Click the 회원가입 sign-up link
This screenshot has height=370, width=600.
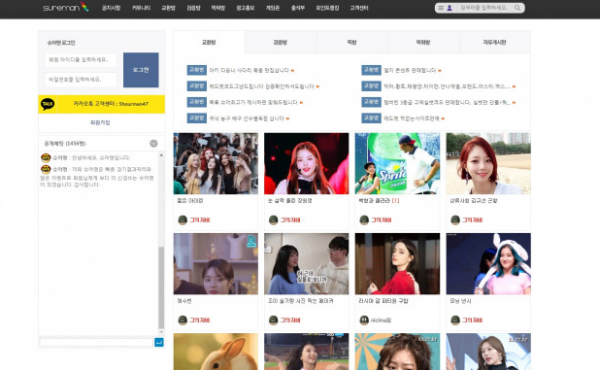coord(100,122)
